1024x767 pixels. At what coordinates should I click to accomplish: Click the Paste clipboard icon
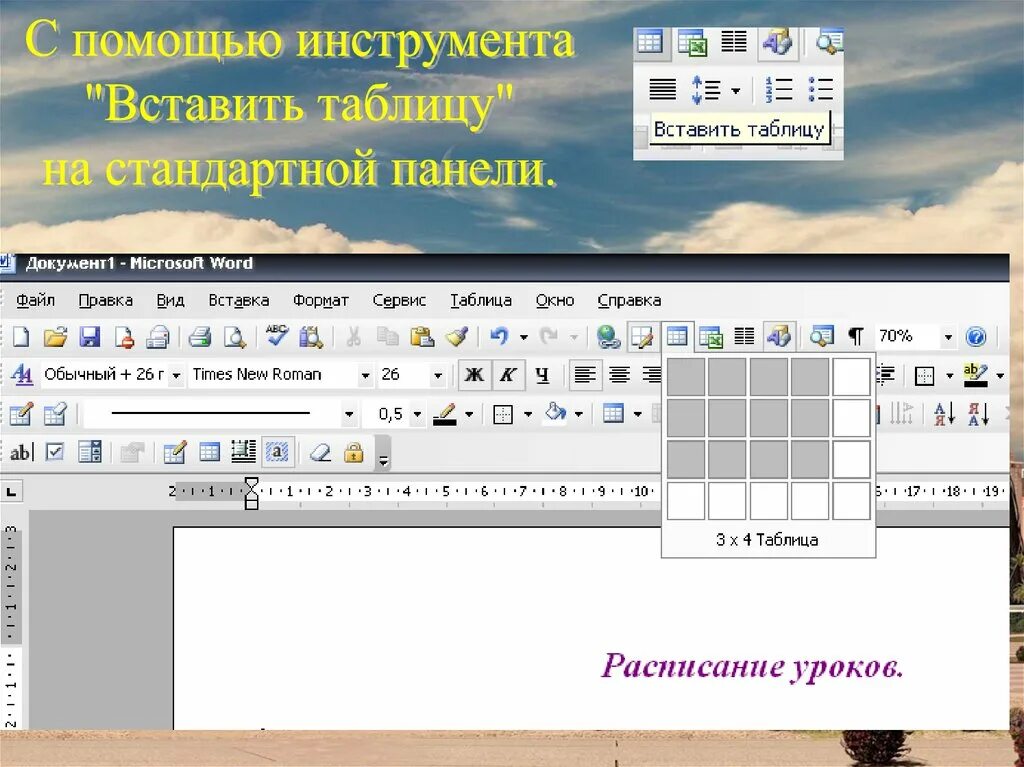click(422, 337)
